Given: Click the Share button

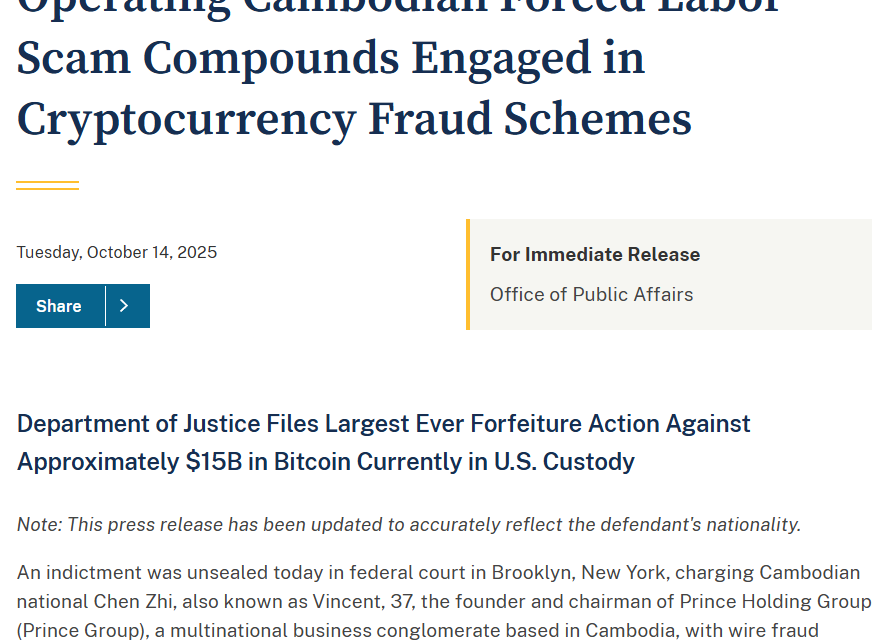Looking at the screenshot, I should (x=60, y=306).
